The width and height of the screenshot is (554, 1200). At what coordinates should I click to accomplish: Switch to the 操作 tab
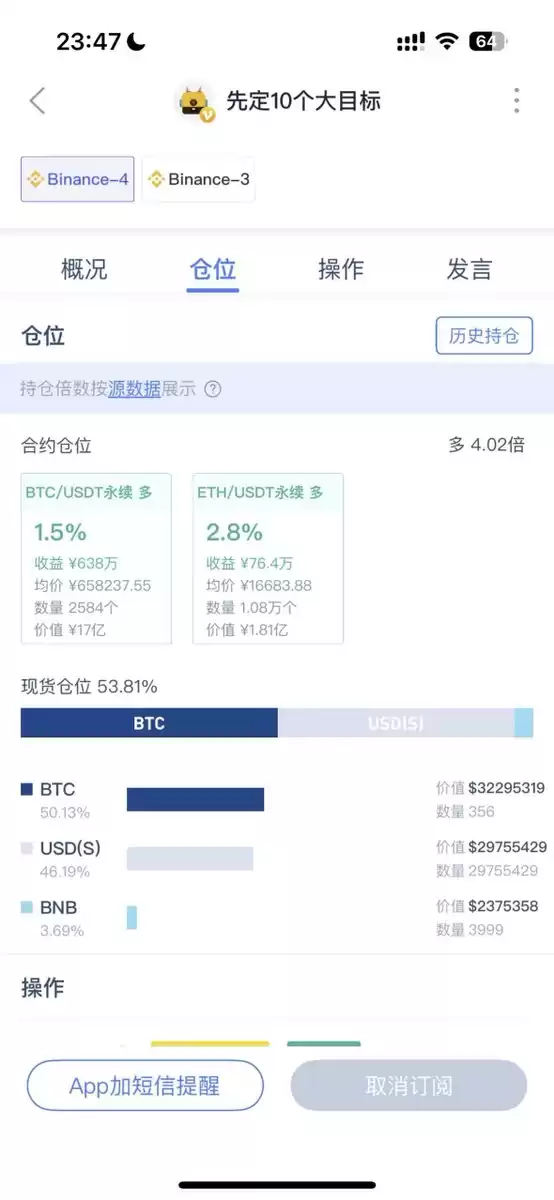341,269
